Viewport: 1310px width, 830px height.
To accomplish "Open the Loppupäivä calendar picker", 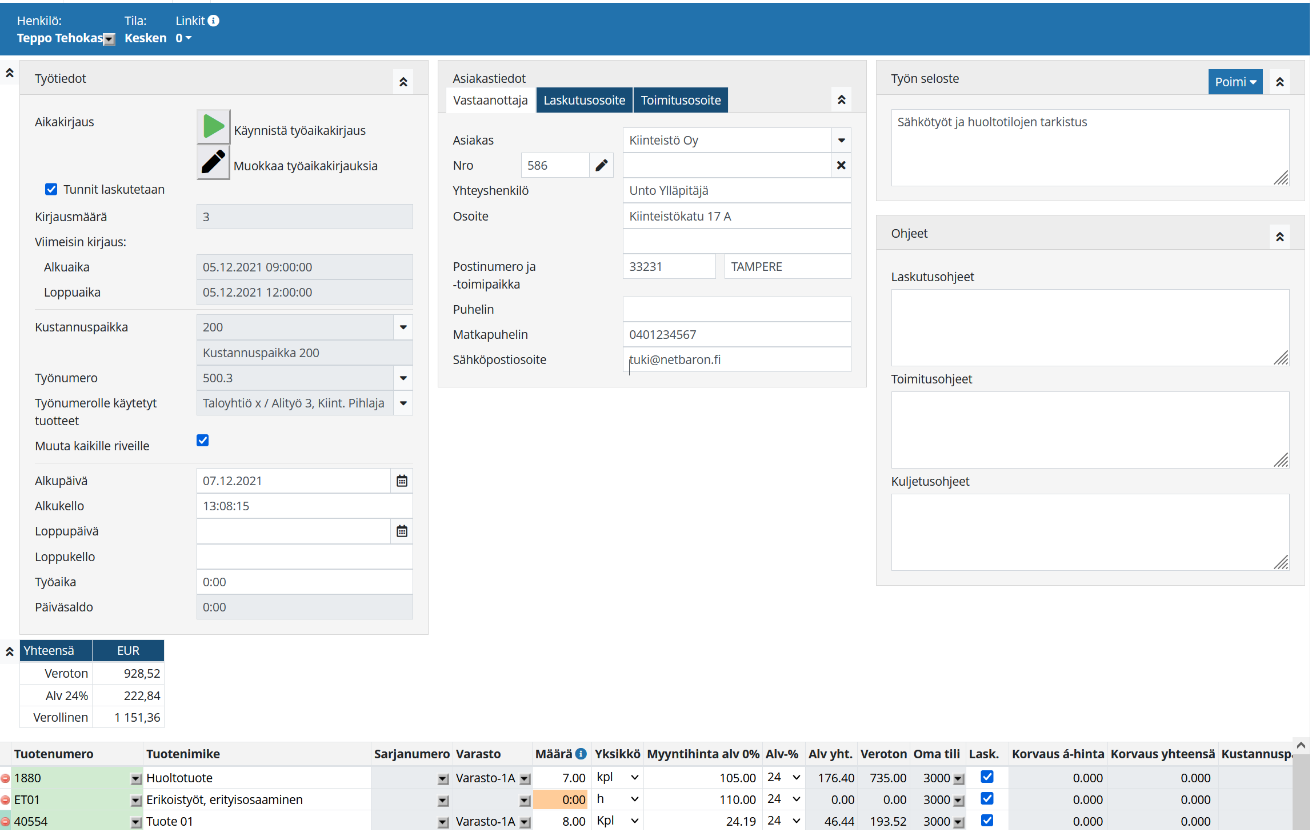I will click(402, 532).
